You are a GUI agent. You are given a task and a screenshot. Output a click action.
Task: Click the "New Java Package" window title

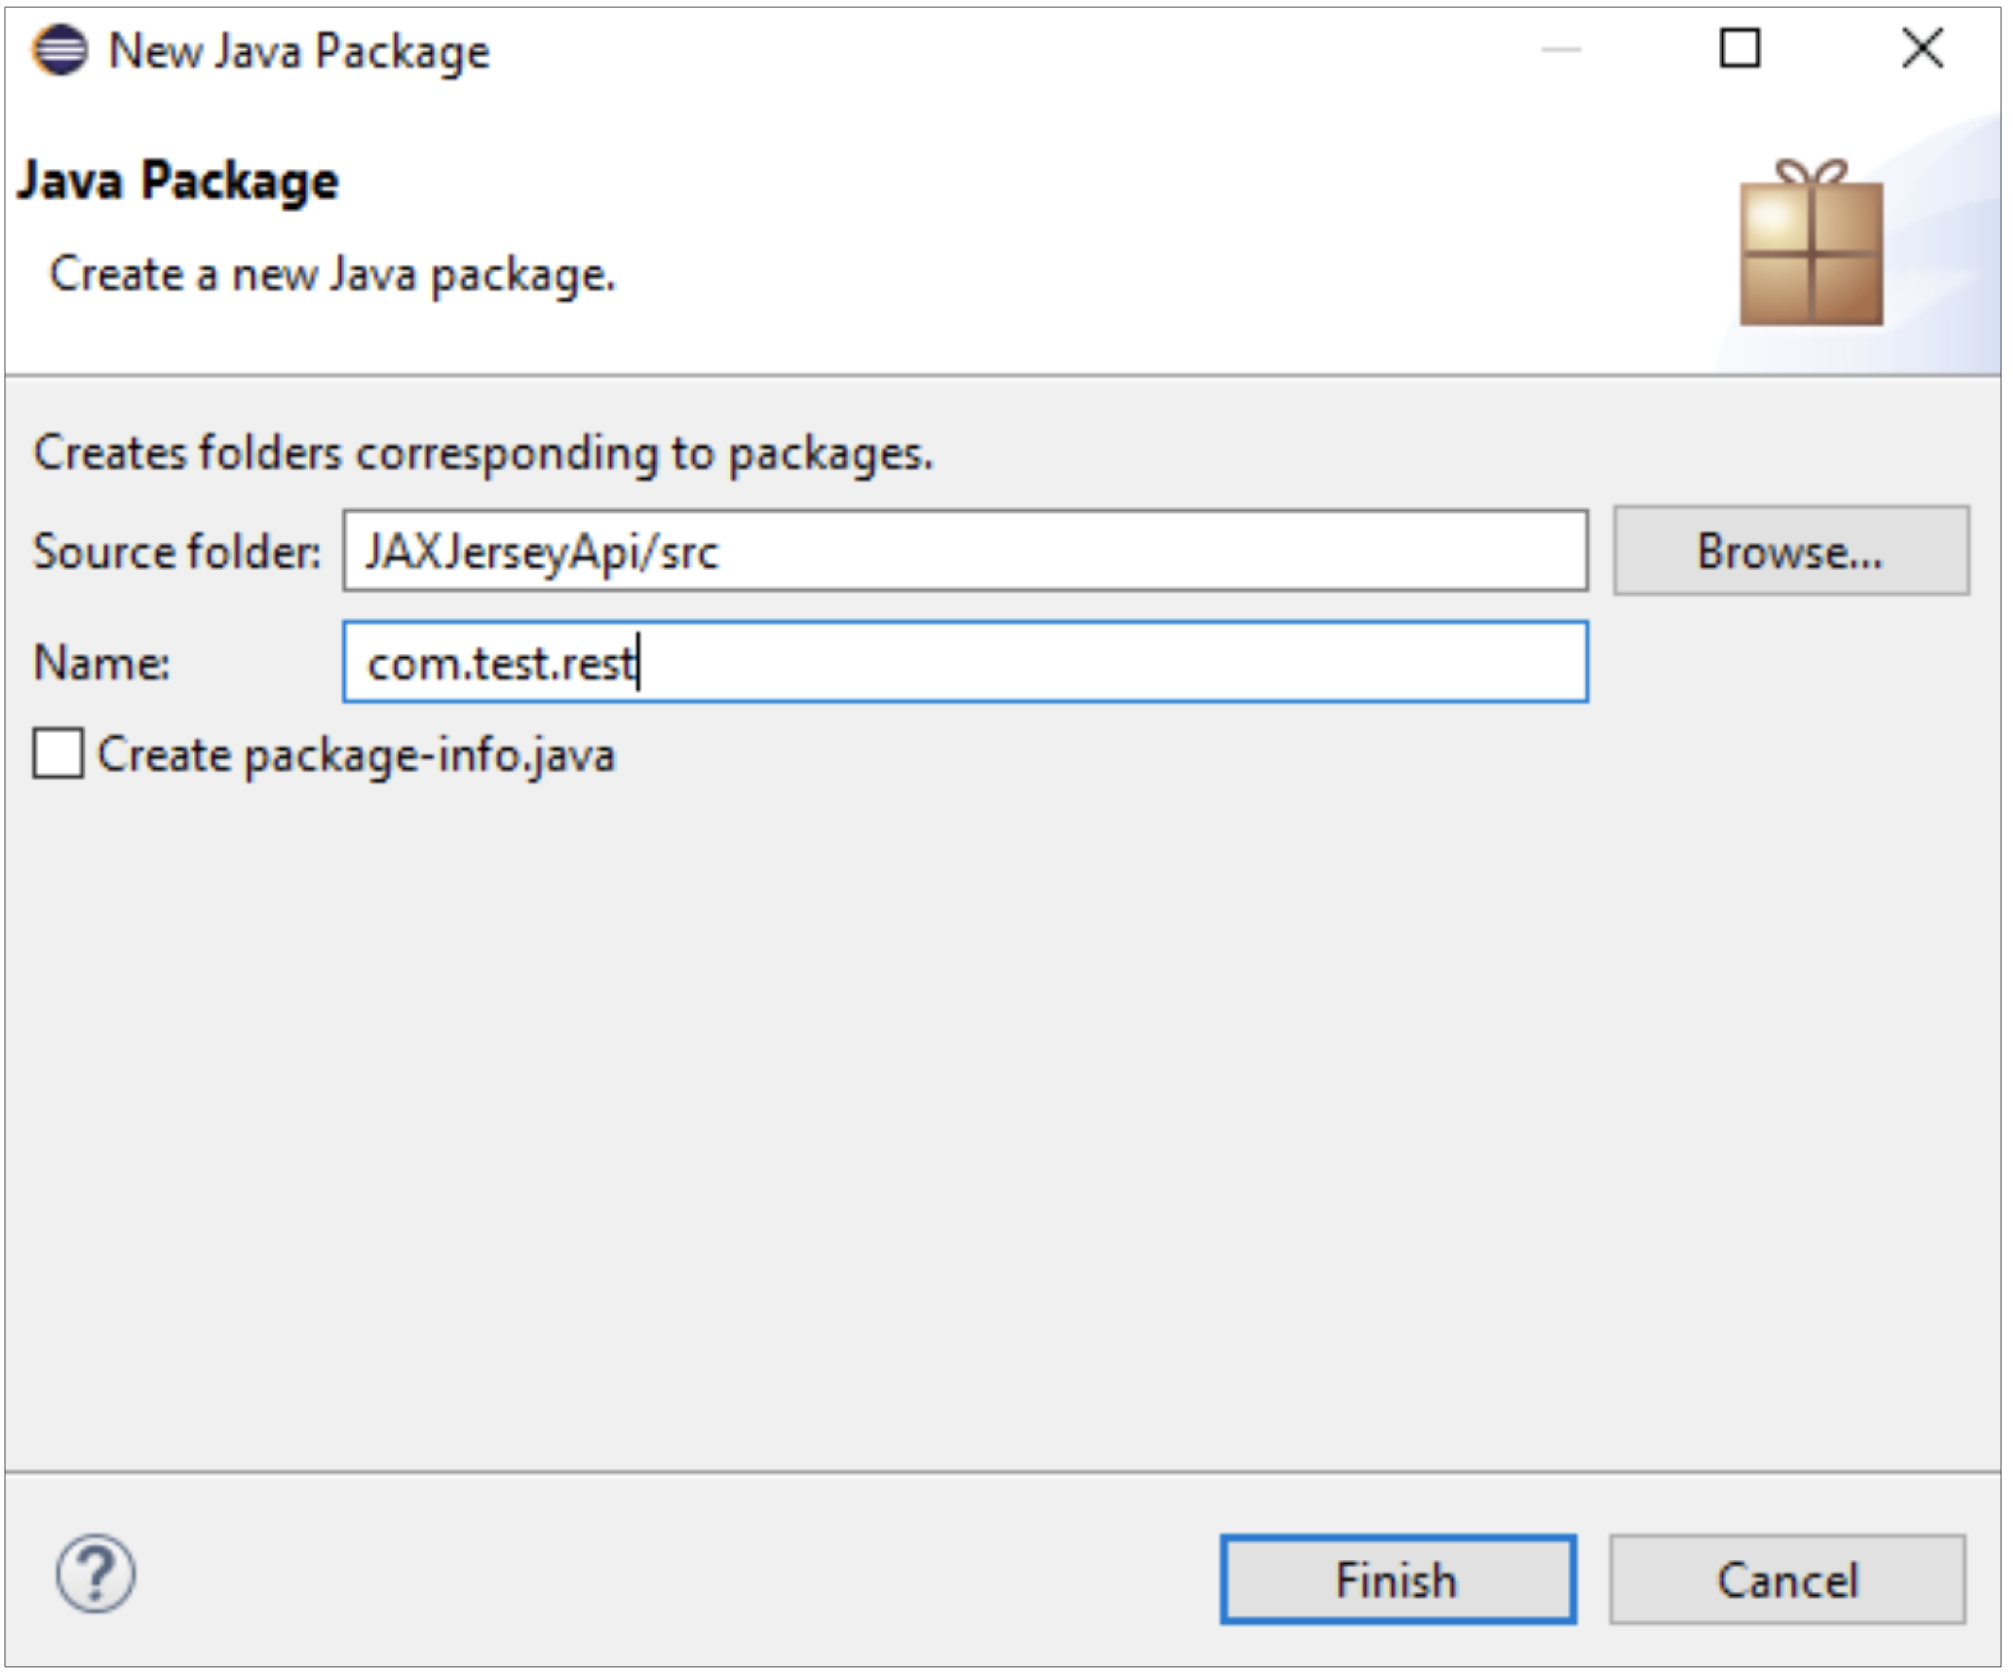[x=299, y=51]
